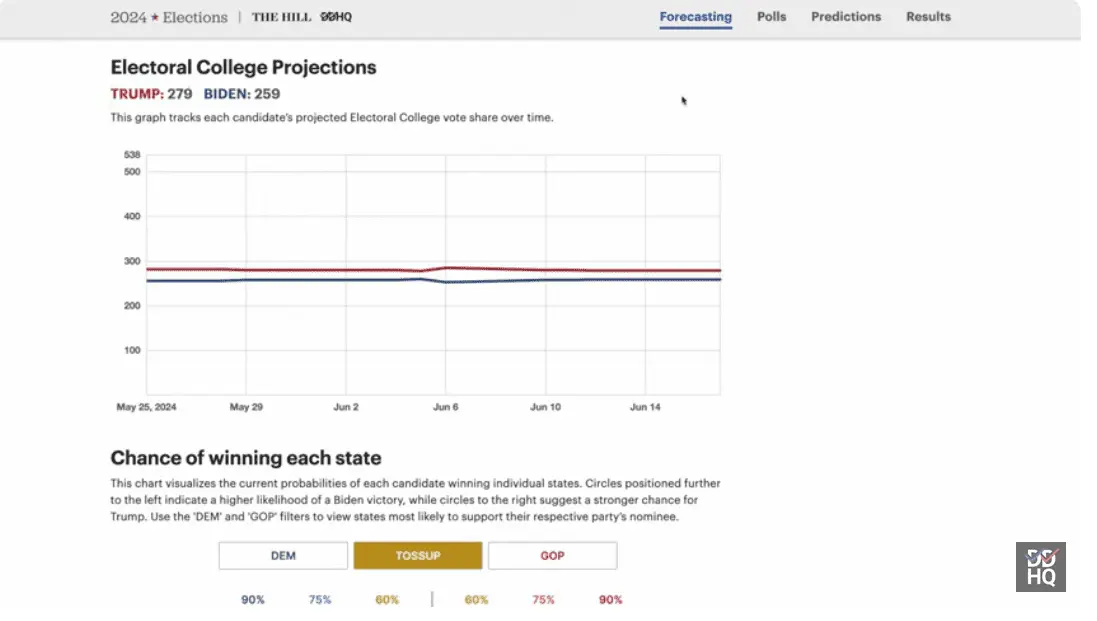Enable the DEM state filter

(283, 556)
